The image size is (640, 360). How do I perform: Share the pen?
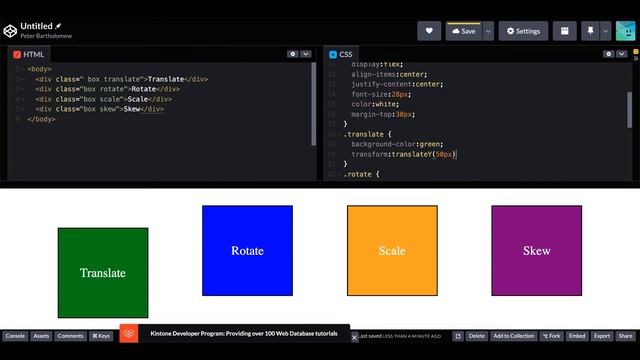click(x=625, y=336)
